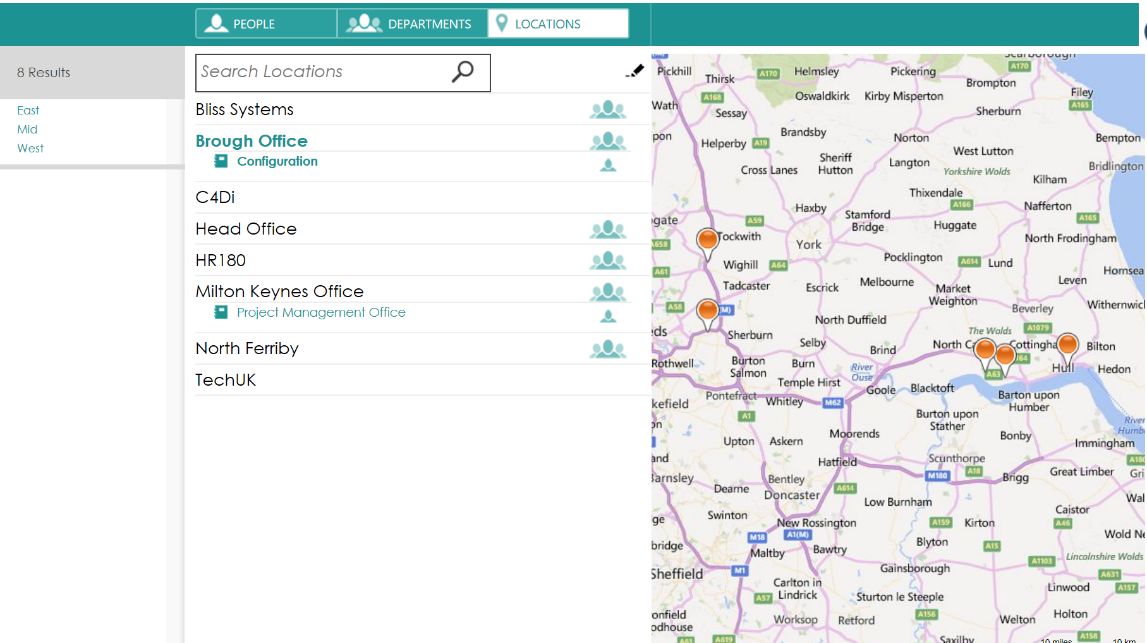Open the Project Management Office link
The width and height of the screenshot is (1147, 643).
[321, 313]
